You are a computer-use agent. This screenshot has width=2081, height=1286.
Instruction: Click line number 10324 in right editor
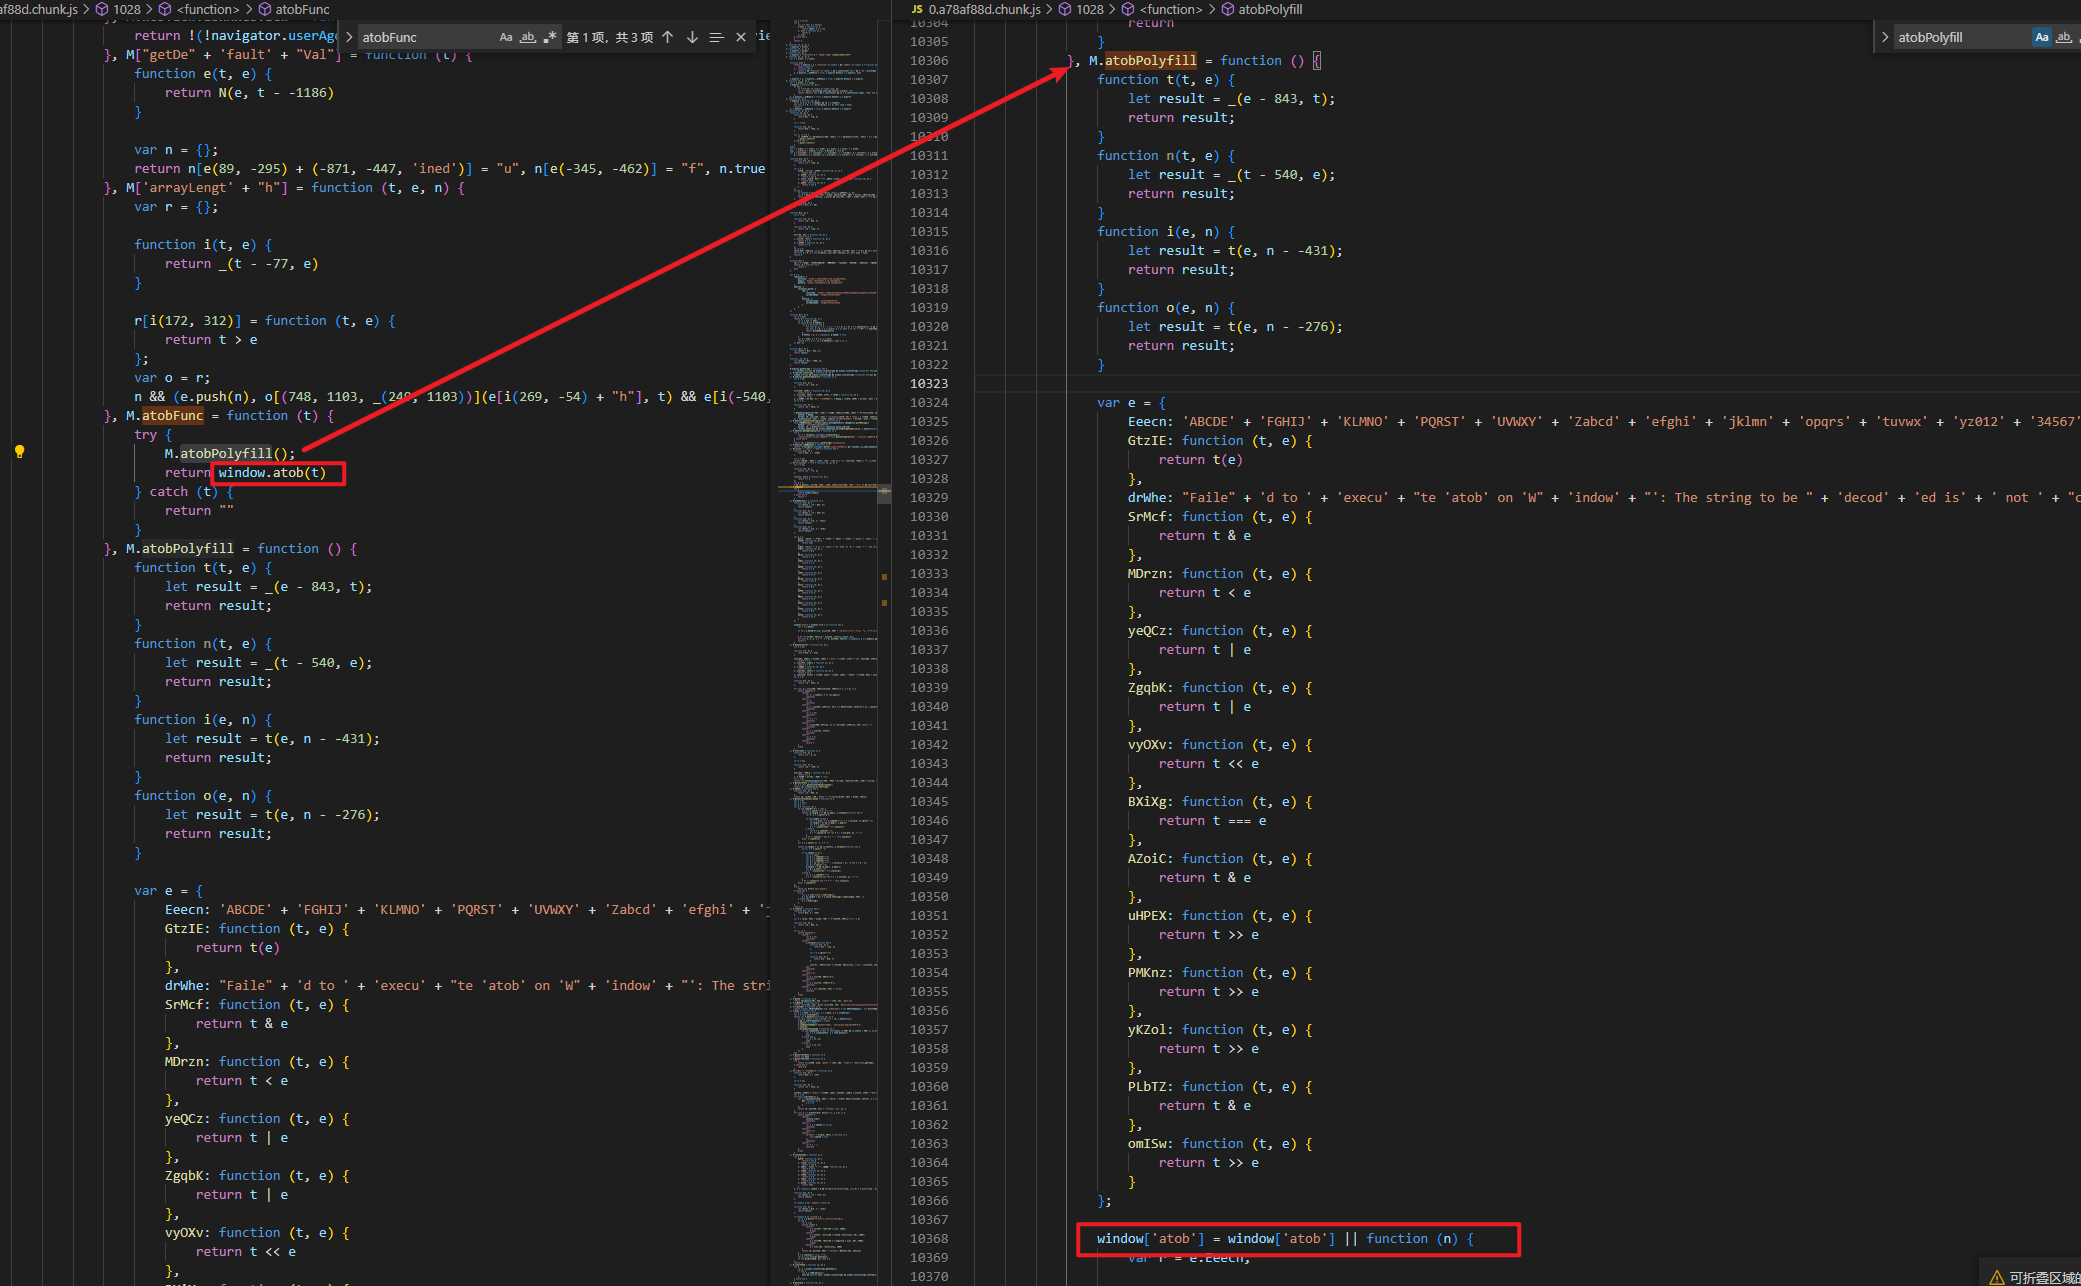tap(929, 402)
